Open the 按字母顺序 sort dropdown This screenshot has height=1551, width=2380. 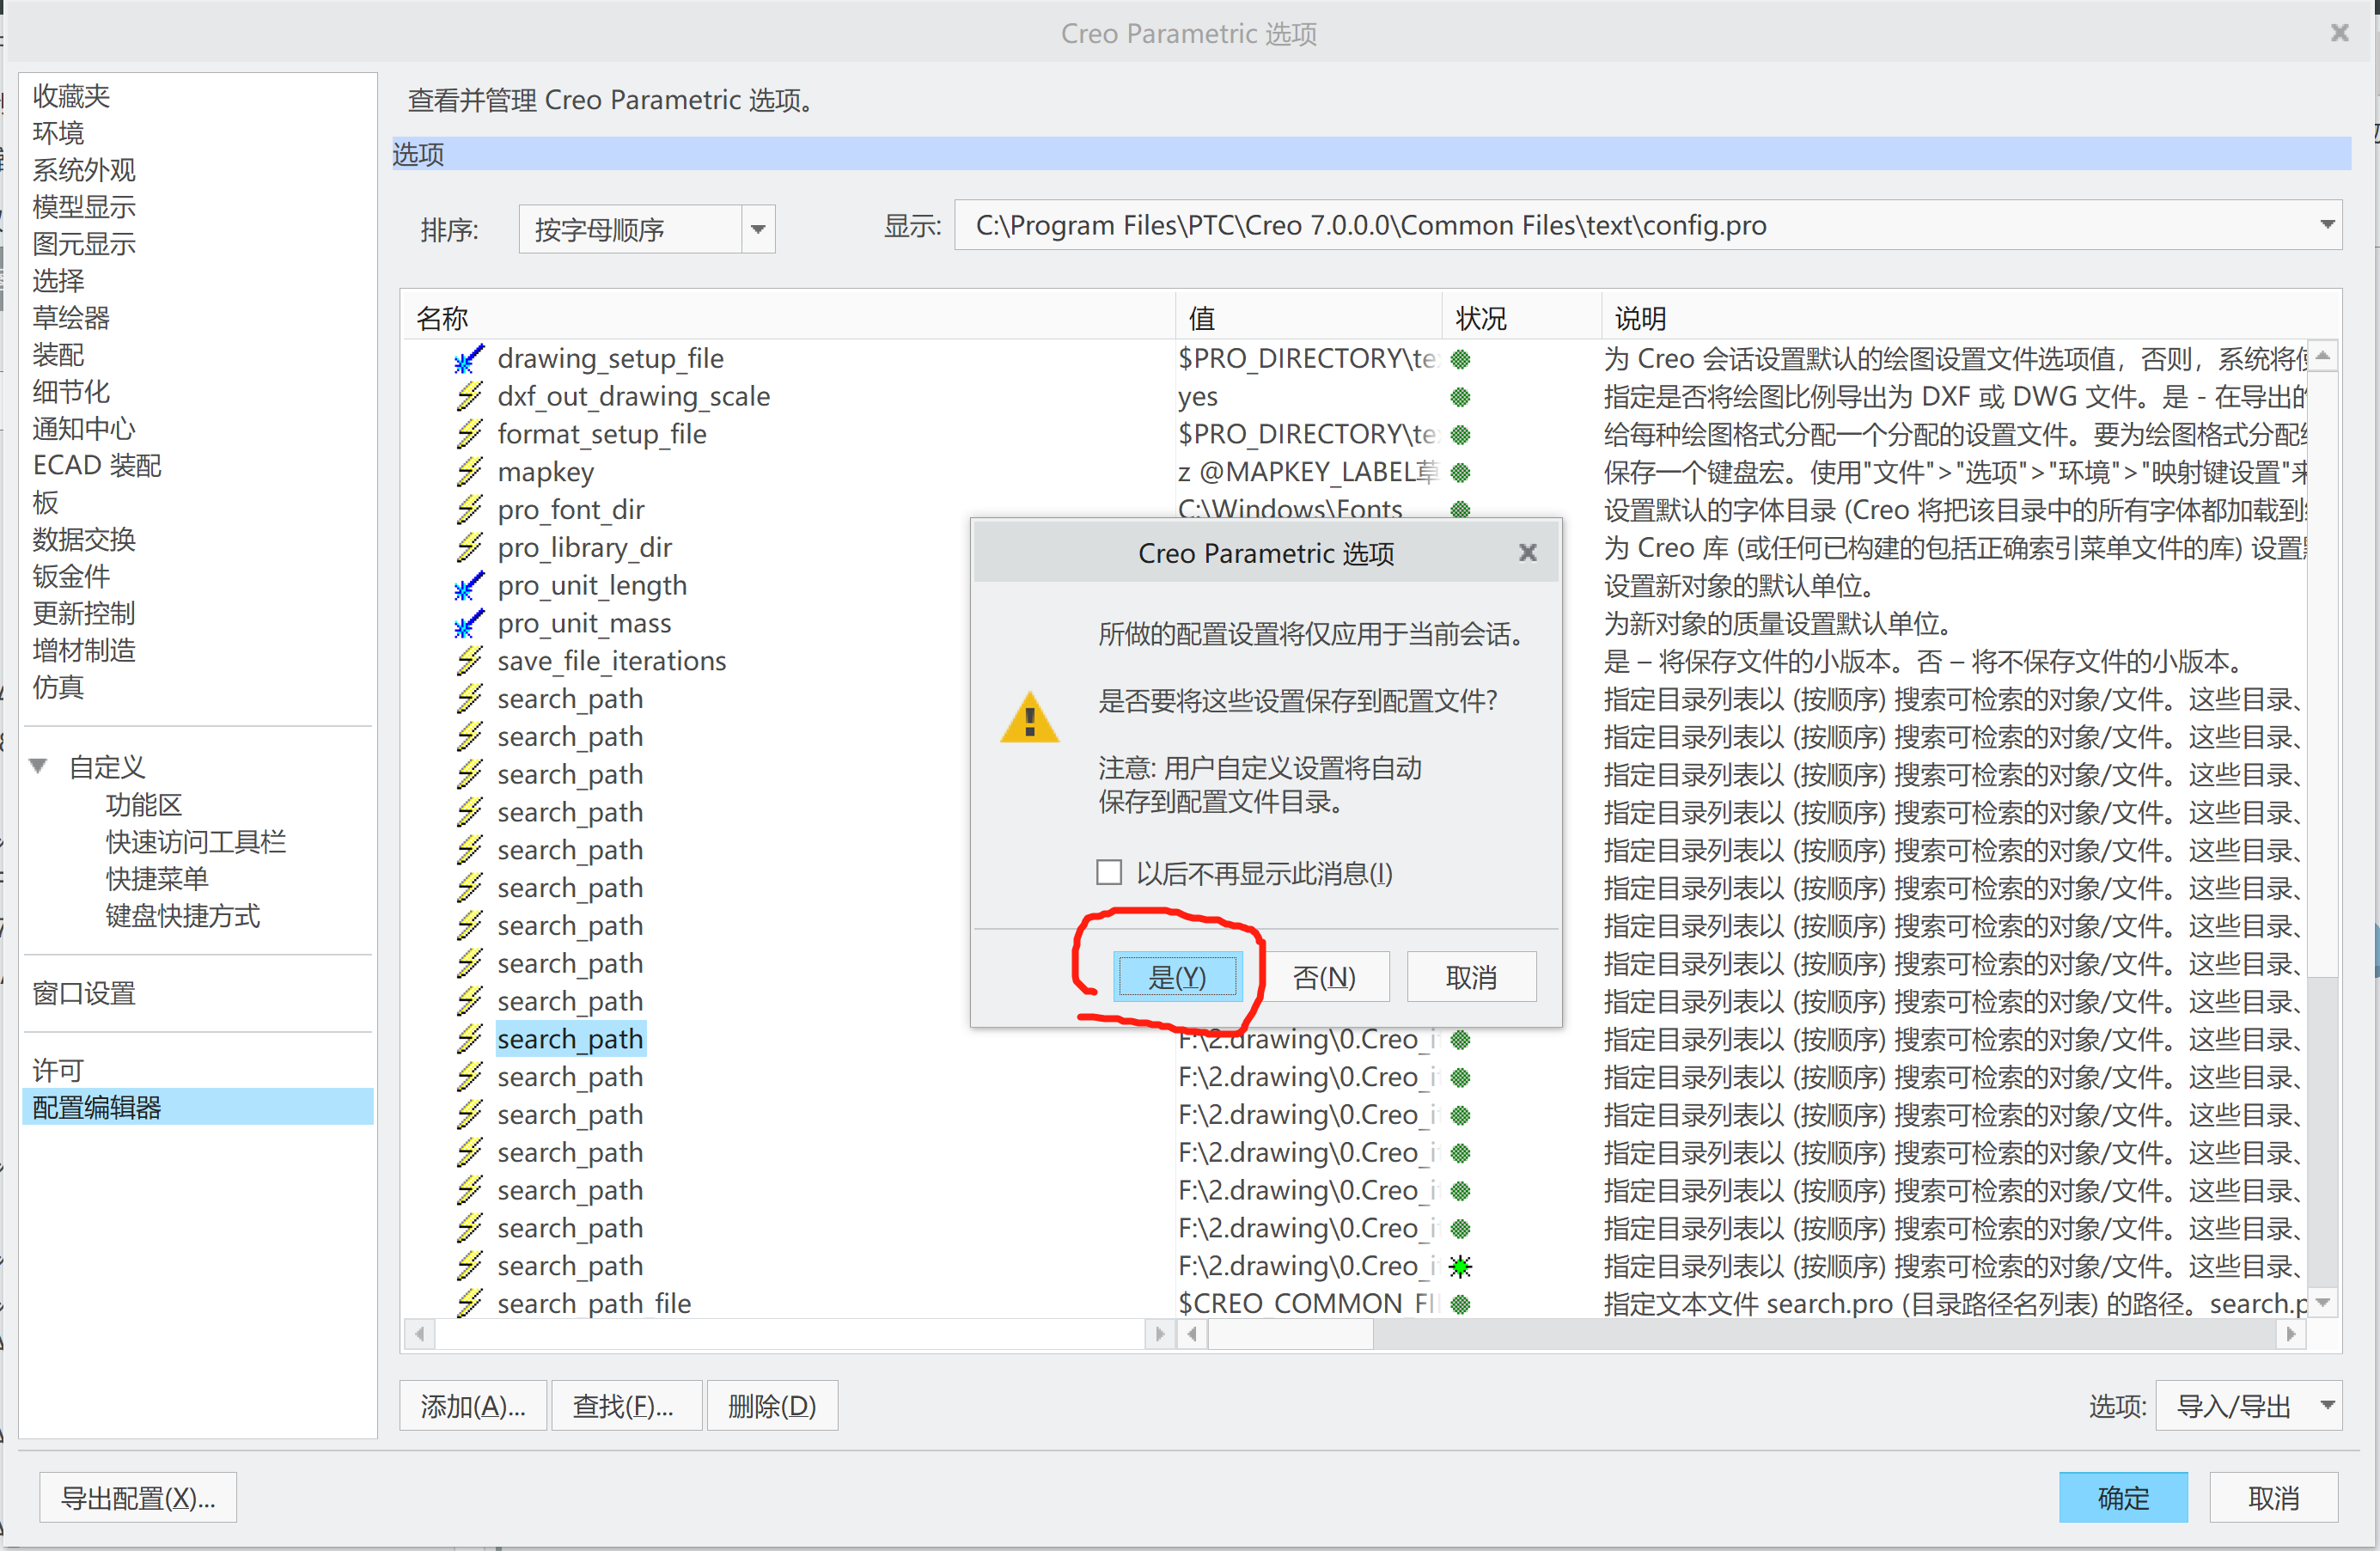(x=758, y=229)
